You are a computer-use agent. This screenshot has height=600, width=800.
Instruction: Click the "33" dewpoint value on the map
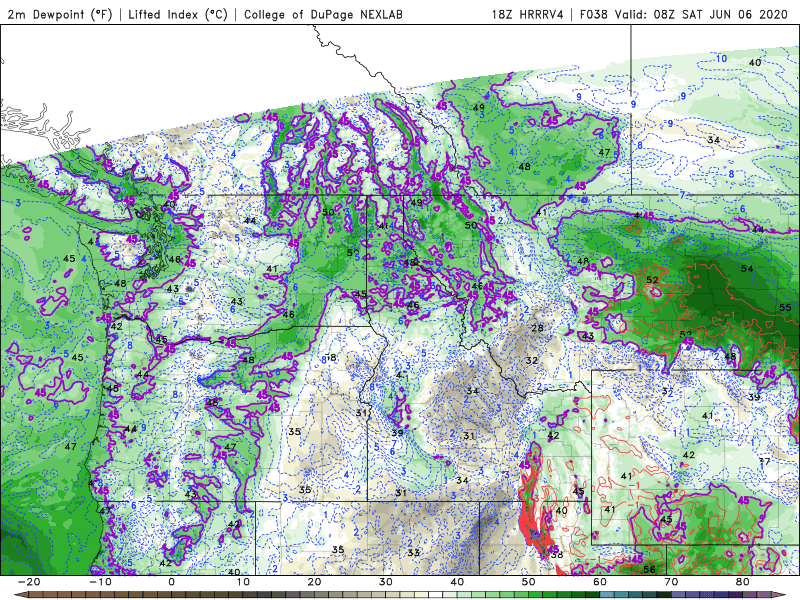click(414, 553)
